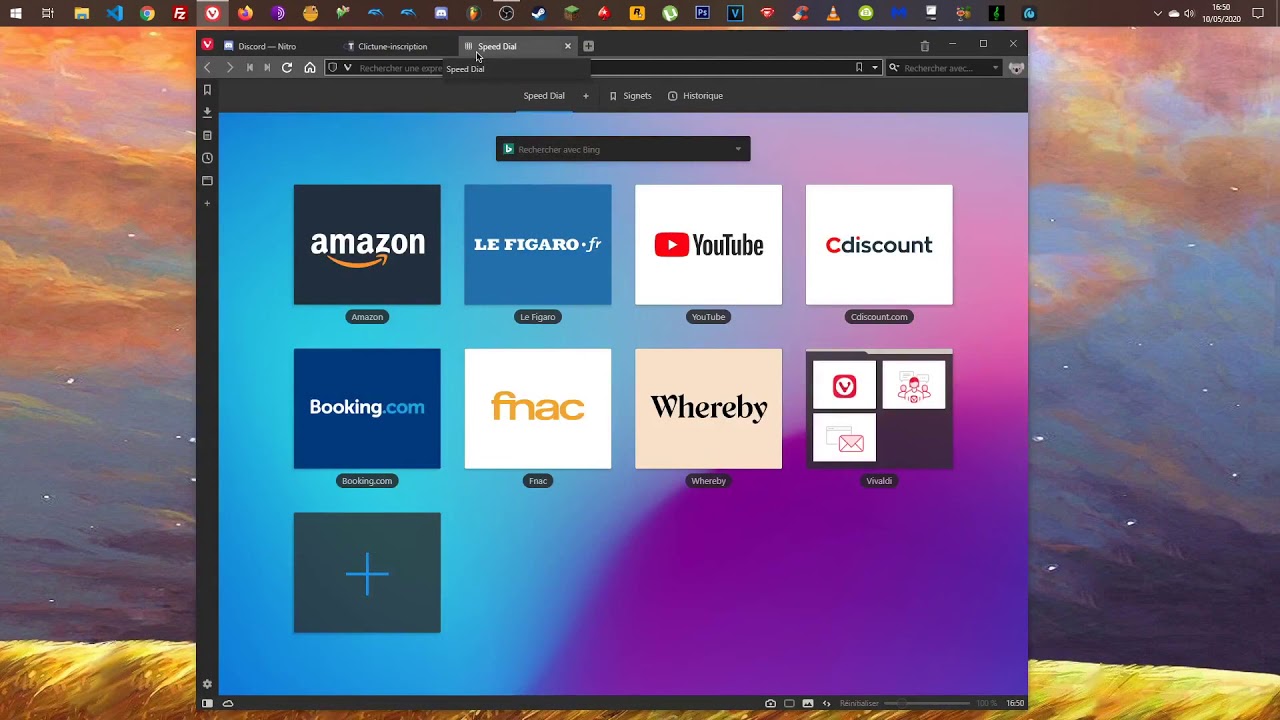This screenshot has width=1280, height=720.
Task: Click the Rechercher avec Bing field
Action: (x=623, y=149)
